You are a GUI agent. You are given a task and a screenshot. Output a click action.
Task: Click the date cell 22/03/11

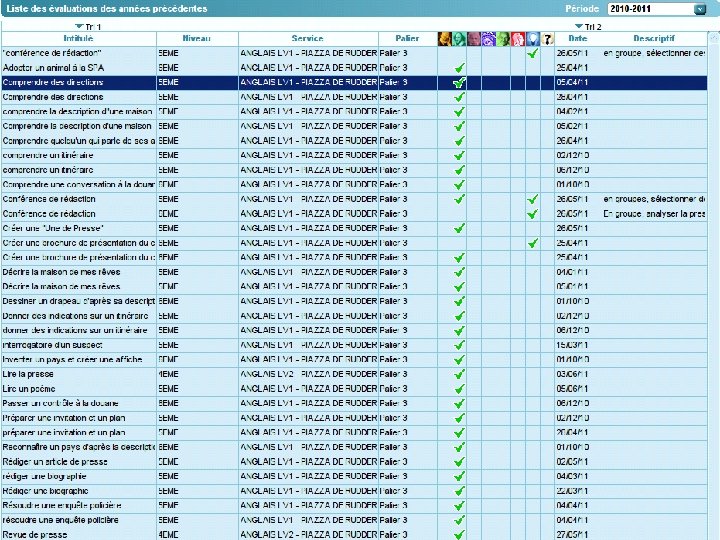(x=573, y=491)
